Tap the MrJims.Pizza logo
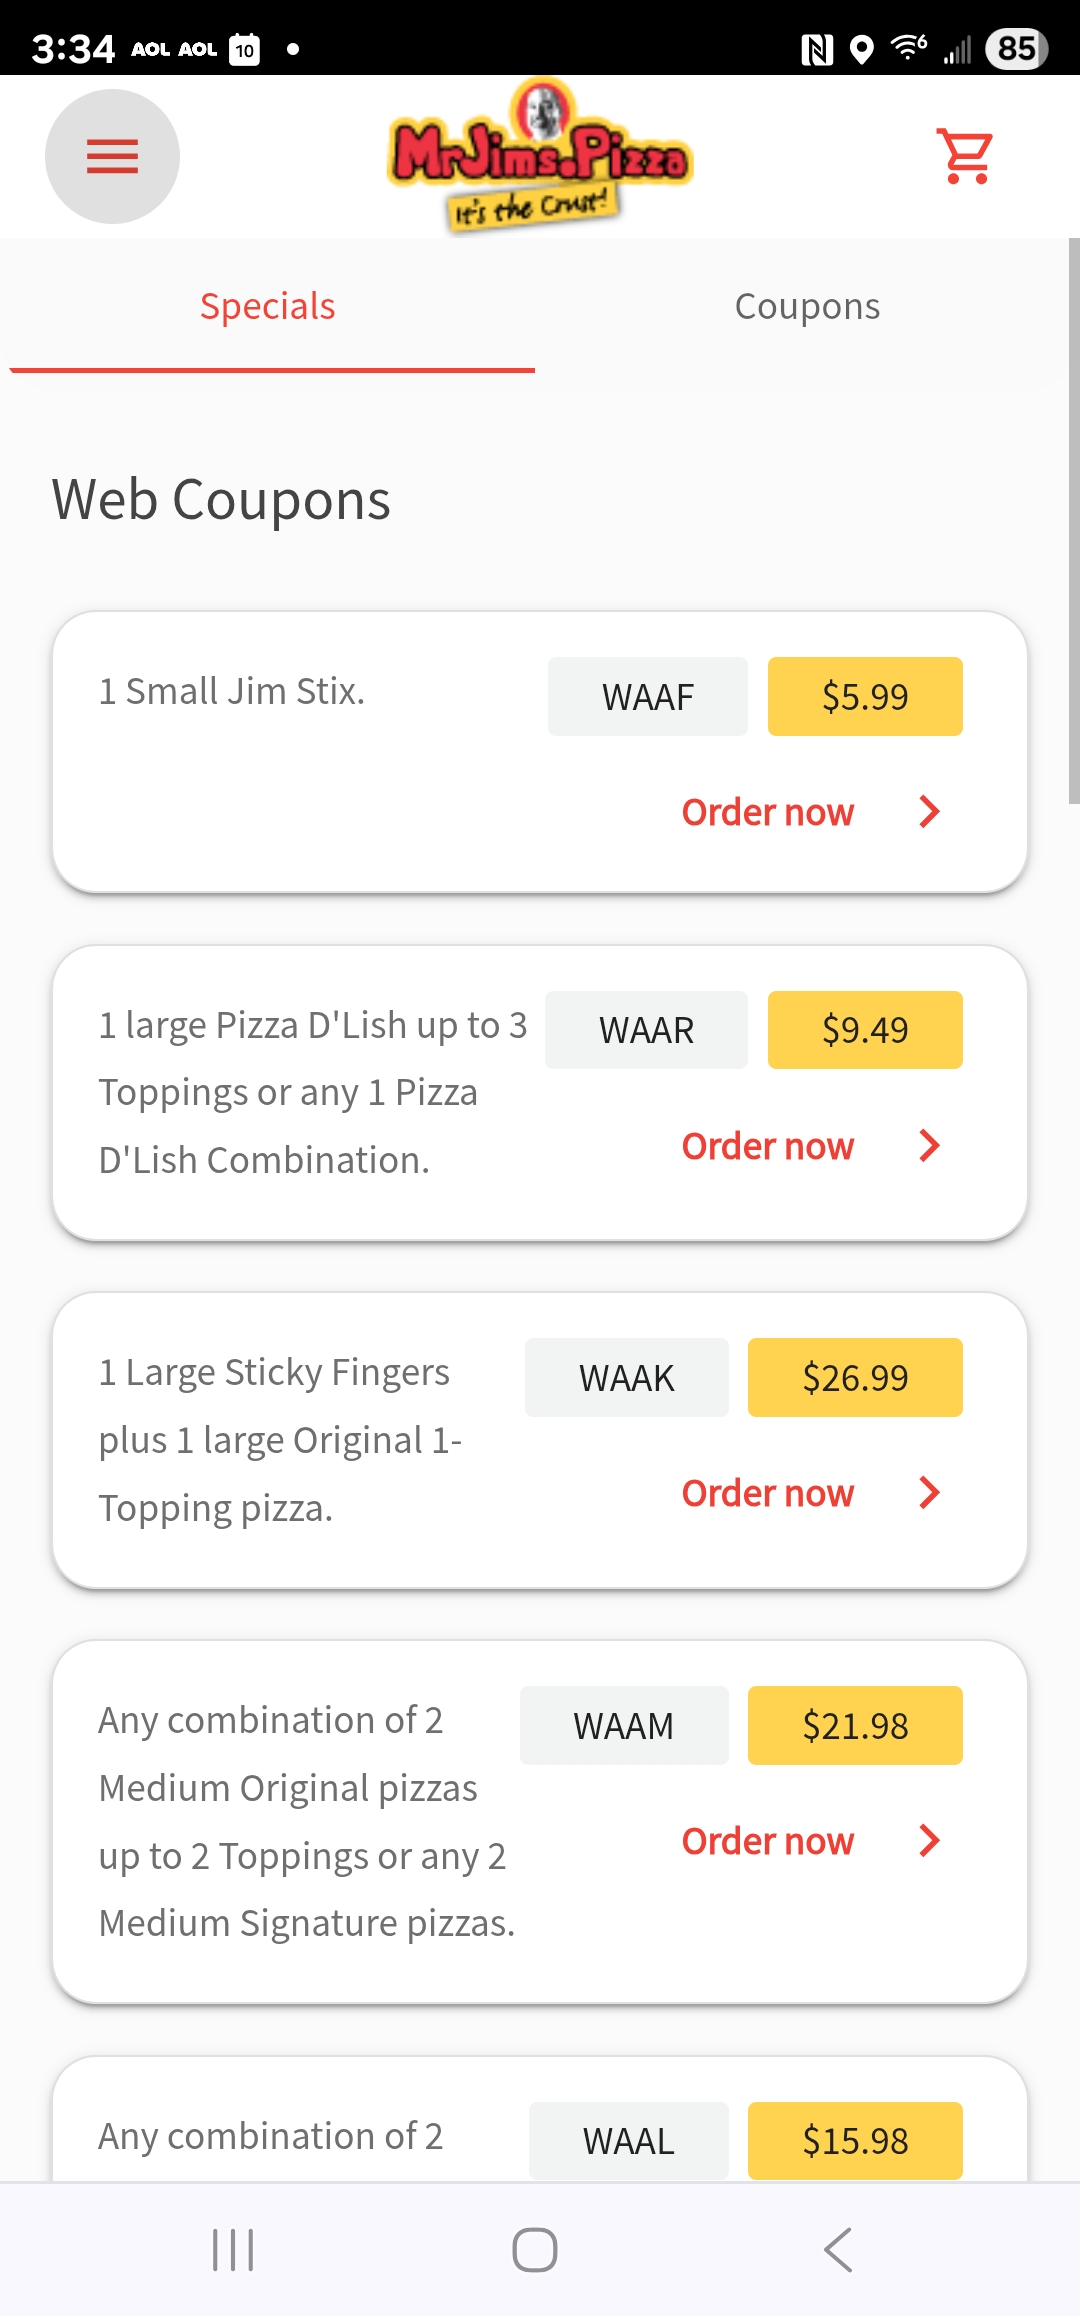 [540, 157]
